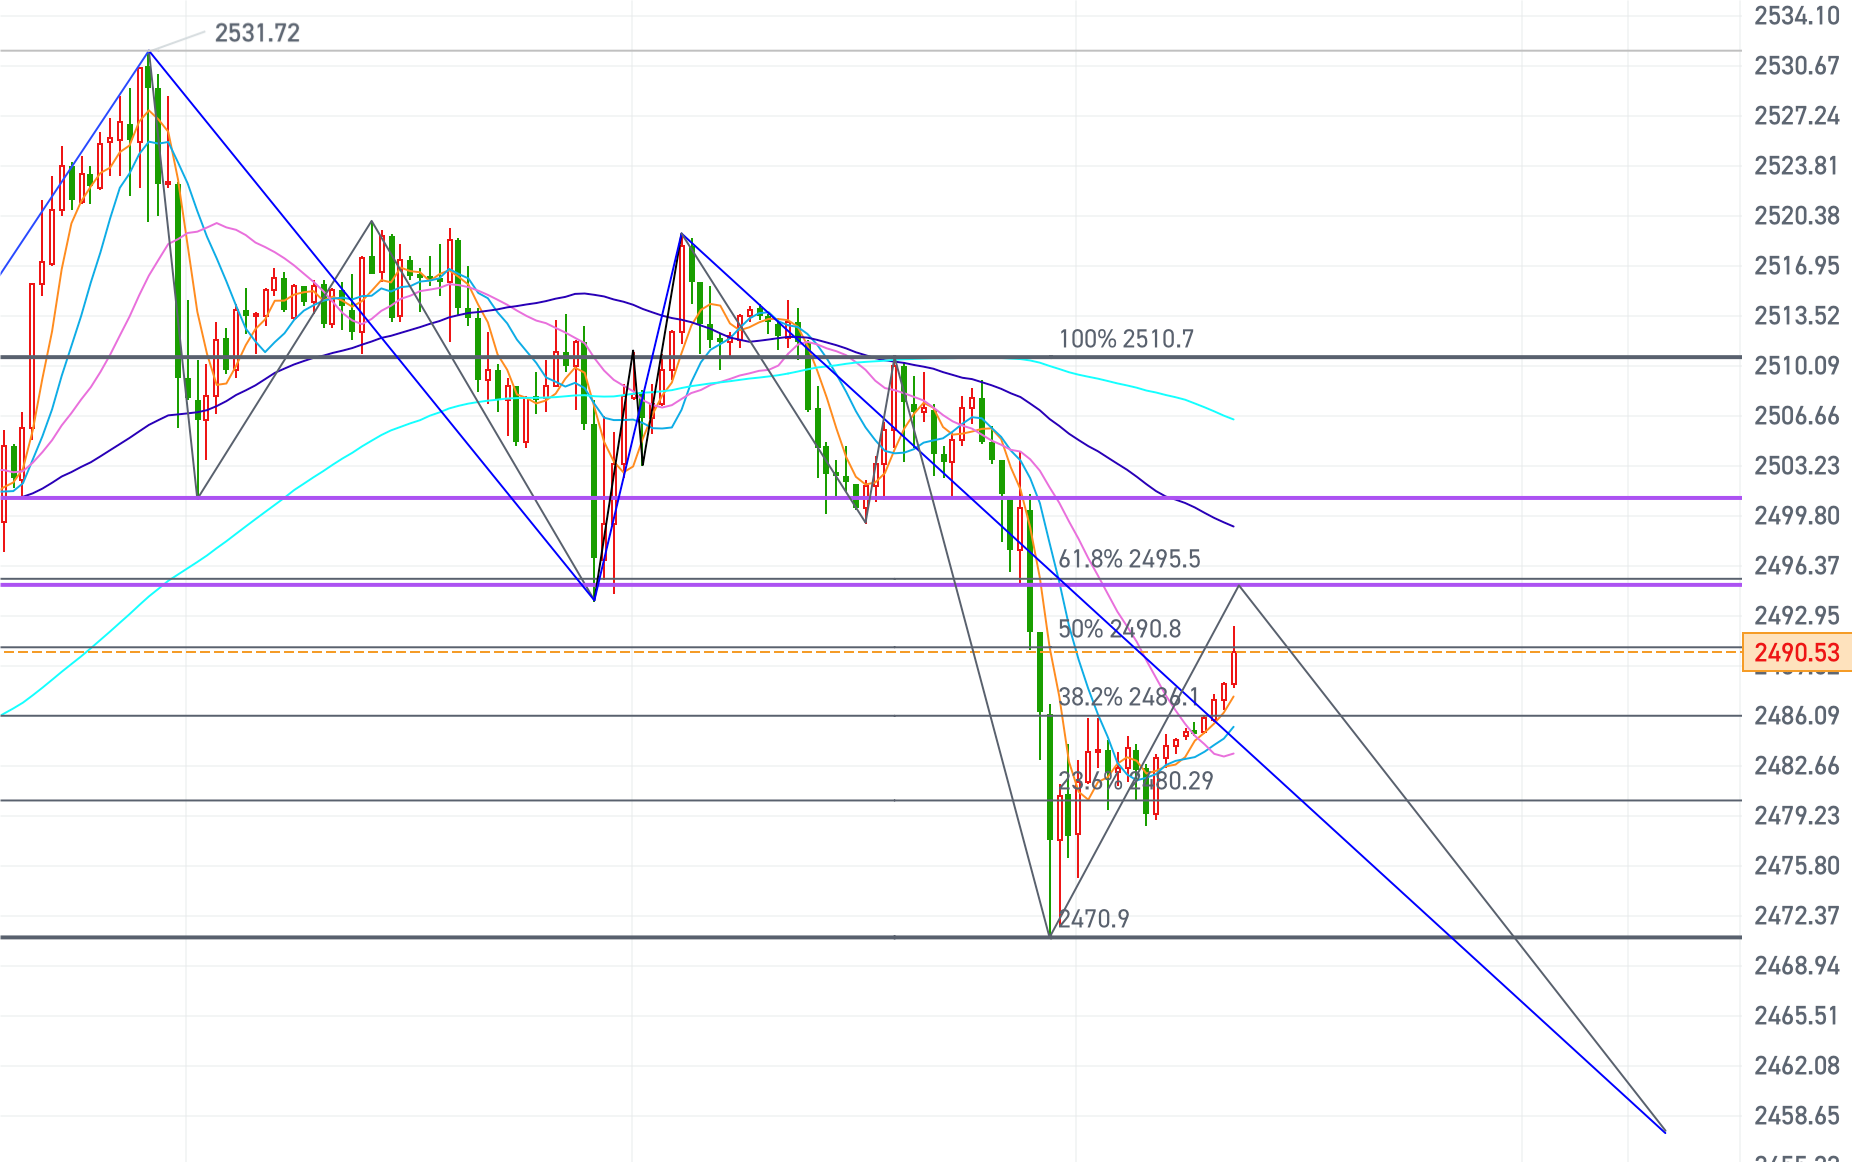Click the 2465.51 price axis value

1797,1016
